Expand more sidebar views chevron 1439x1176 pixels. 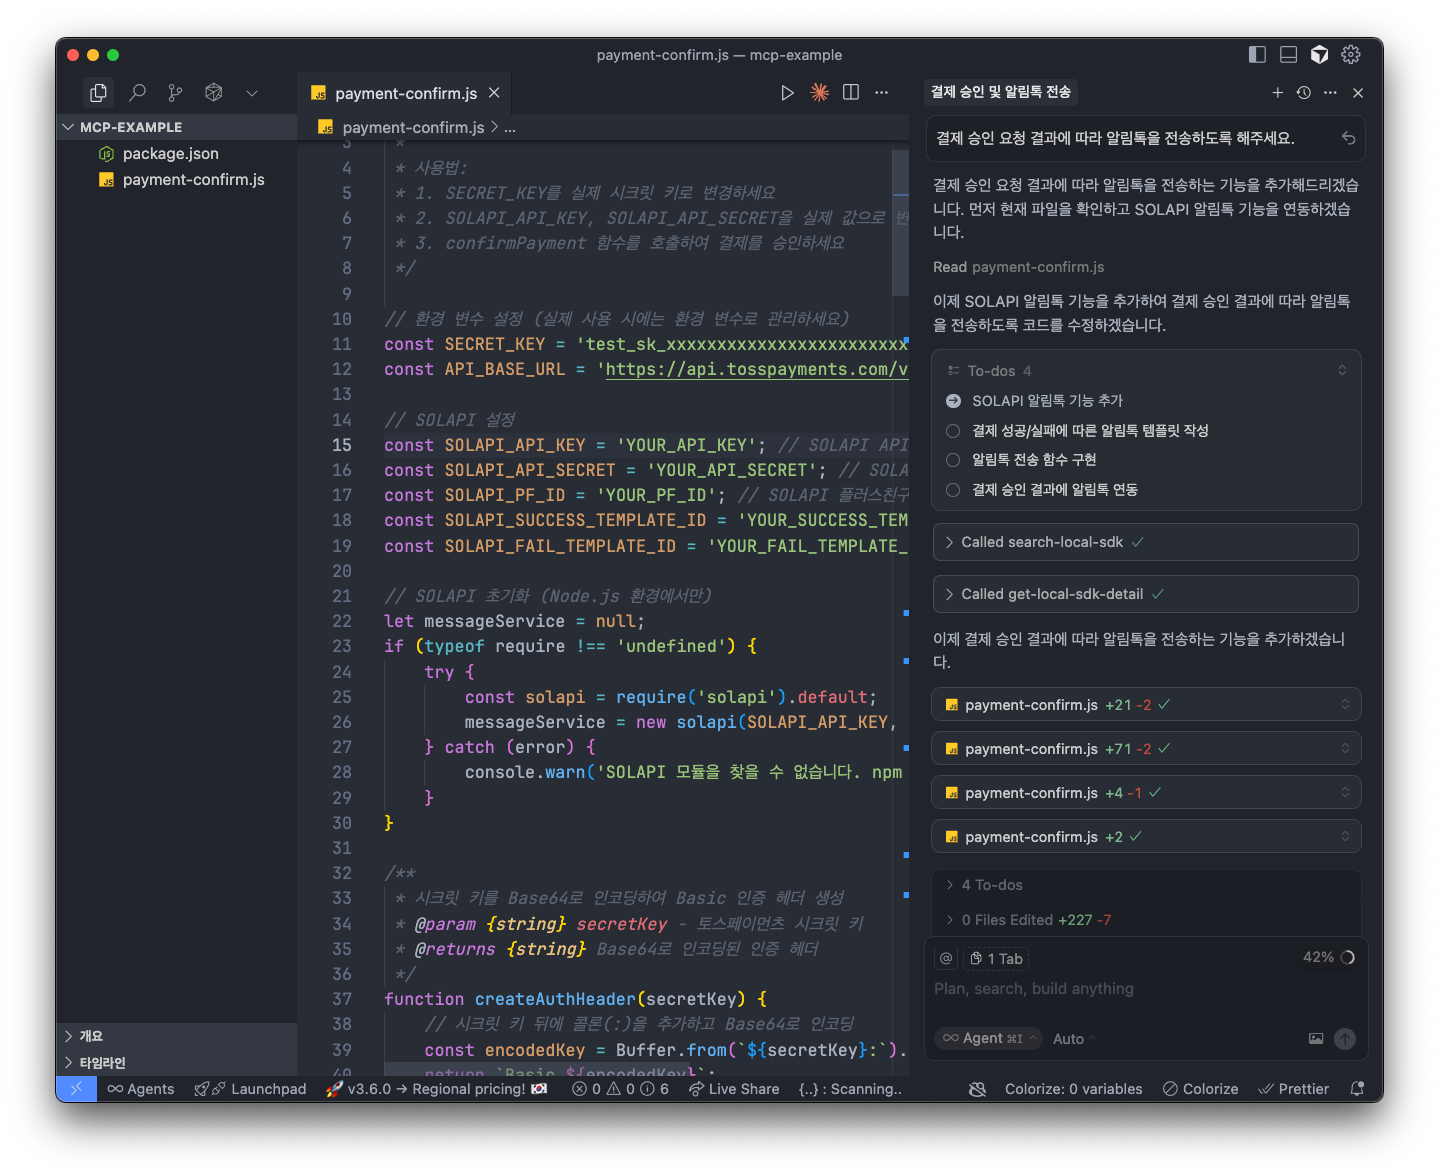pos(252,93)
